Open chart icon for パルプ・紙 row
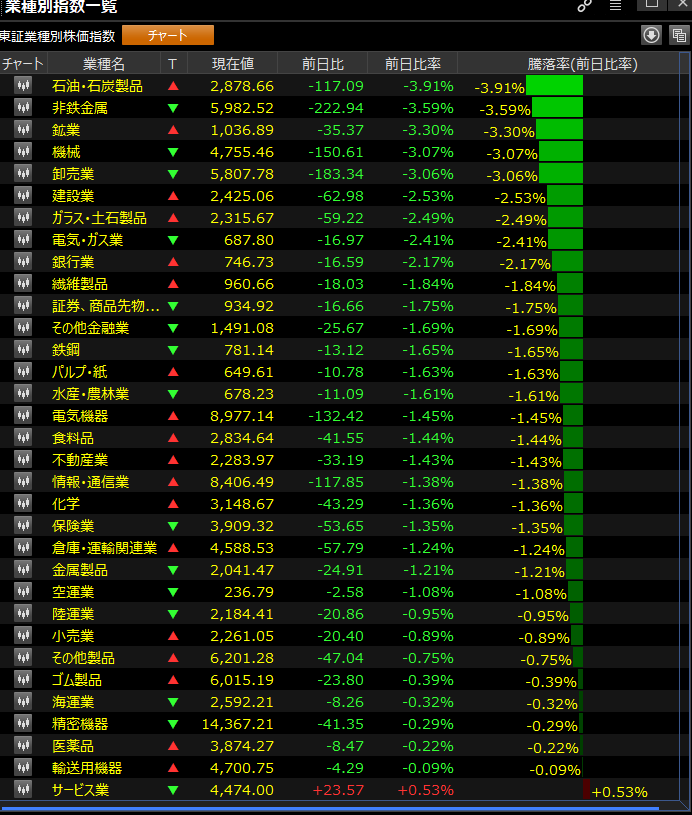 (x=23, y=371)
